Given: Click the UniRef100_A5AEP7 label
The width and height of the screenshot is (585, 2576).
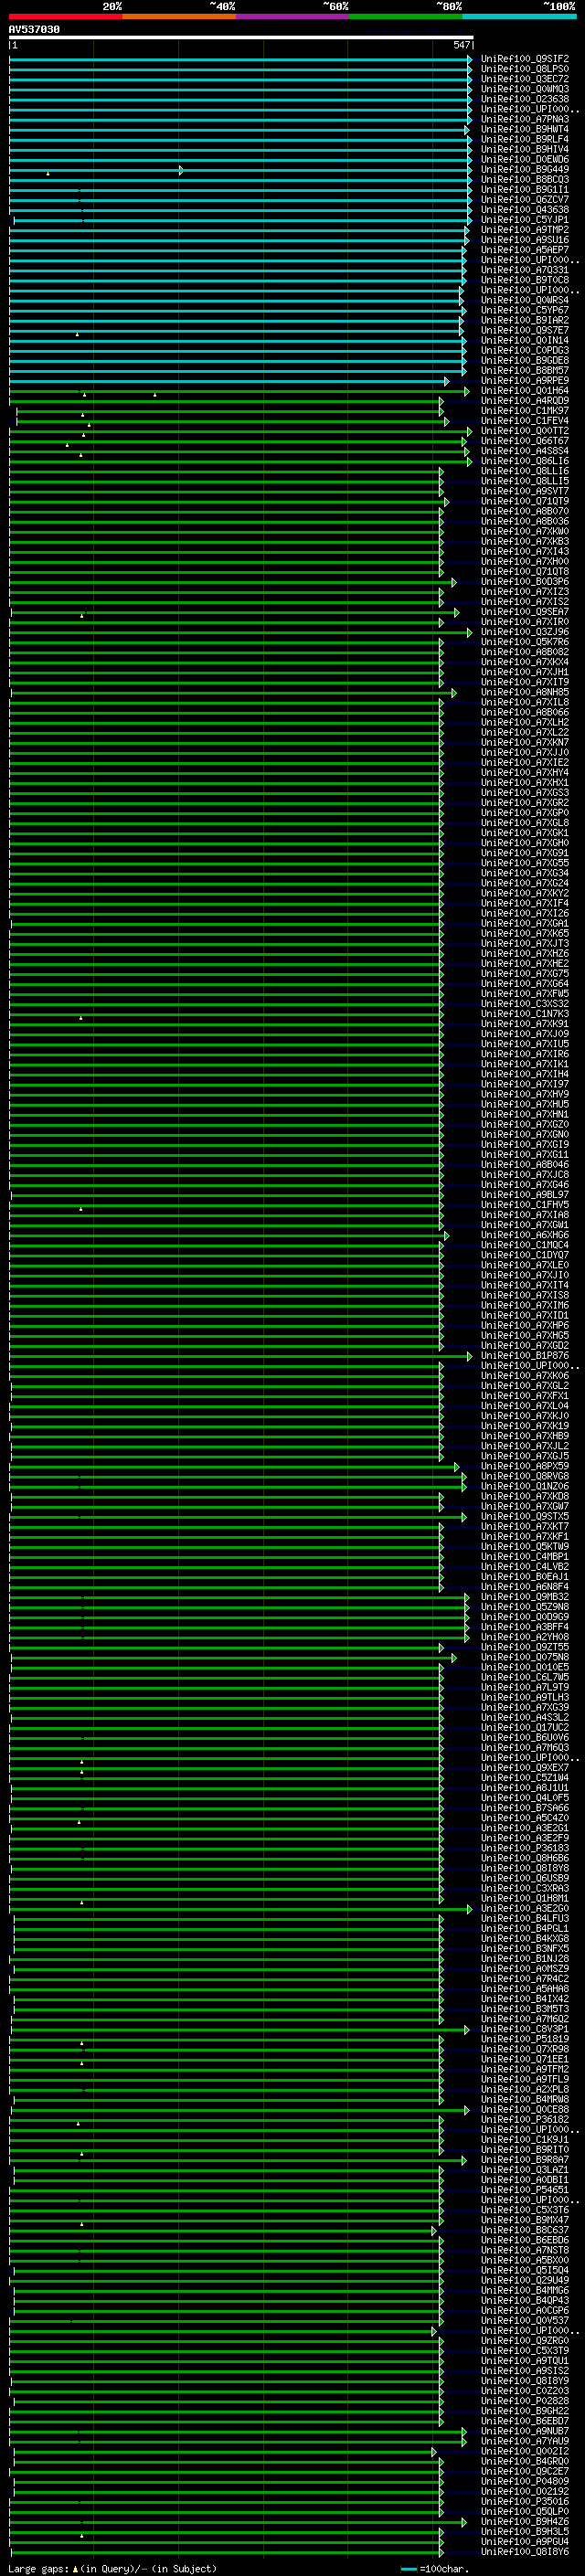Looking at the screenshot, I should tap(524, 249).
